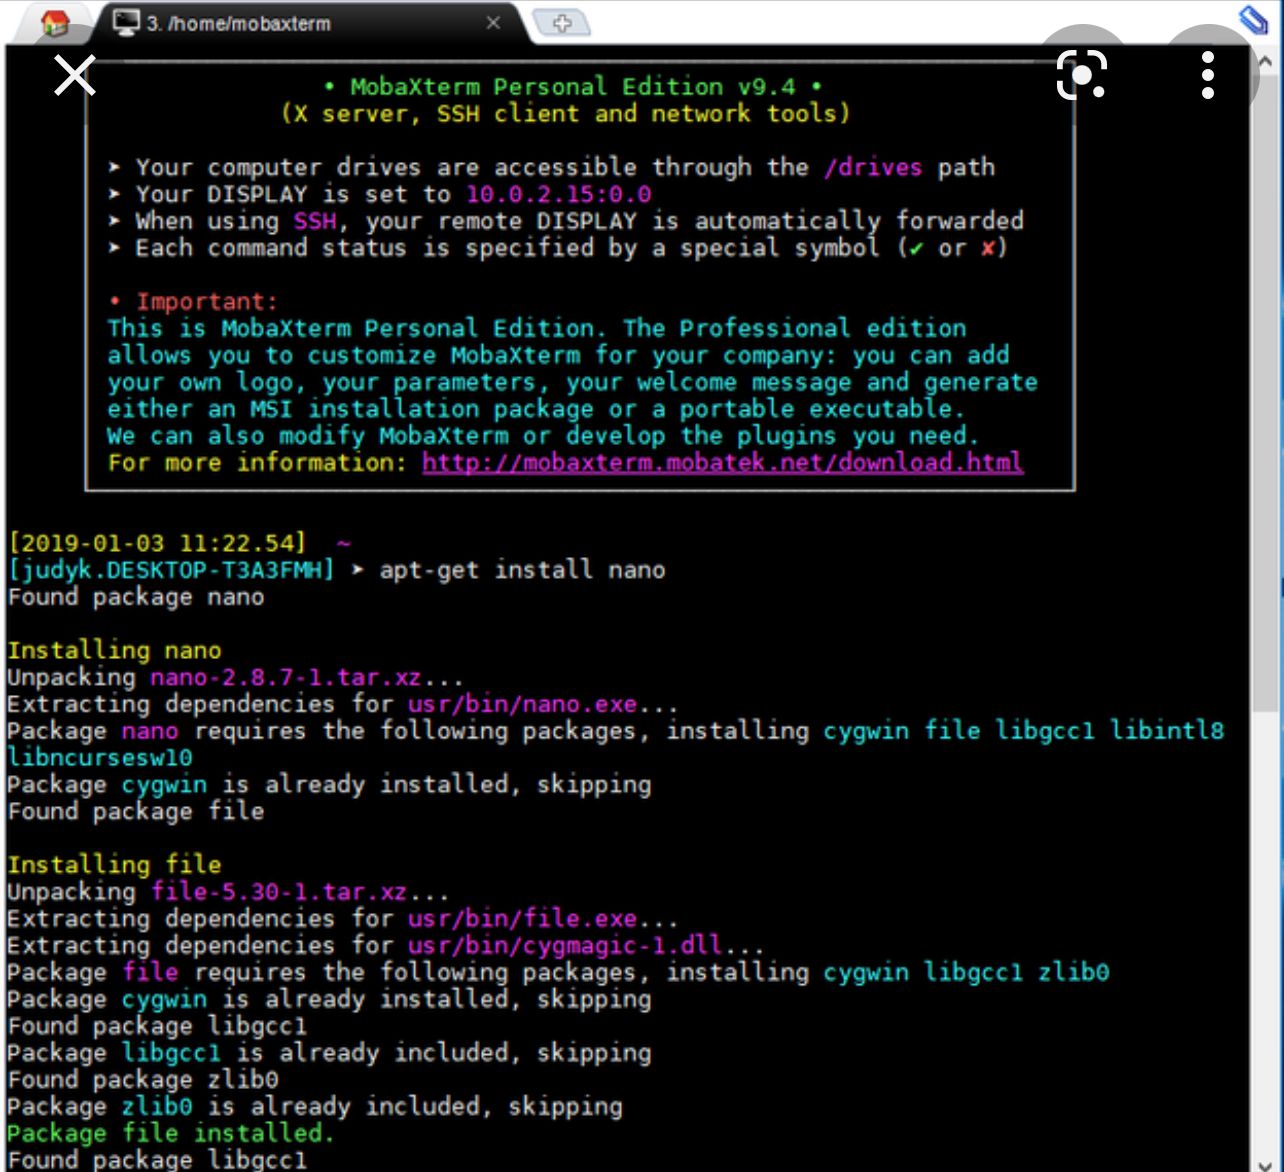1284x1172 pixels.
Task: Click the 'Found package file' line
Action: coord(136,811)
